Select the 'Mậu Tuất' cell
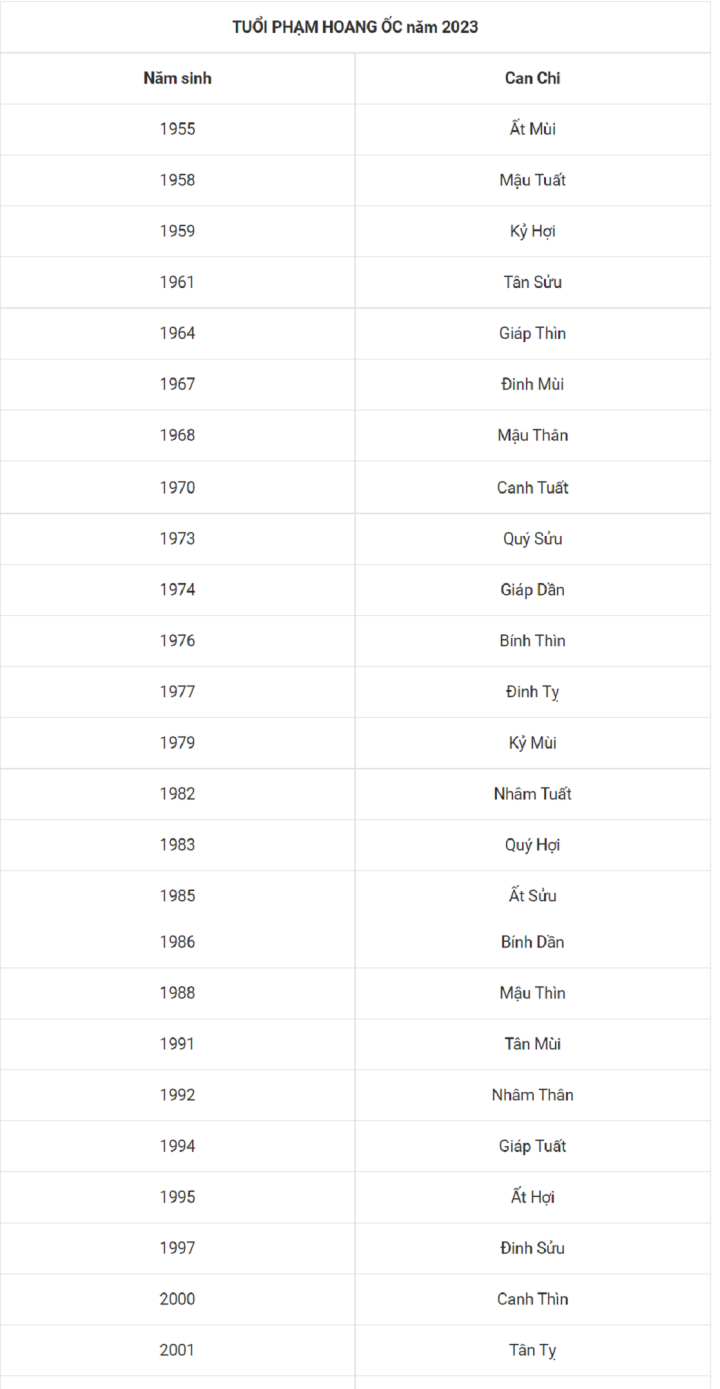 [x=532, y=180]
